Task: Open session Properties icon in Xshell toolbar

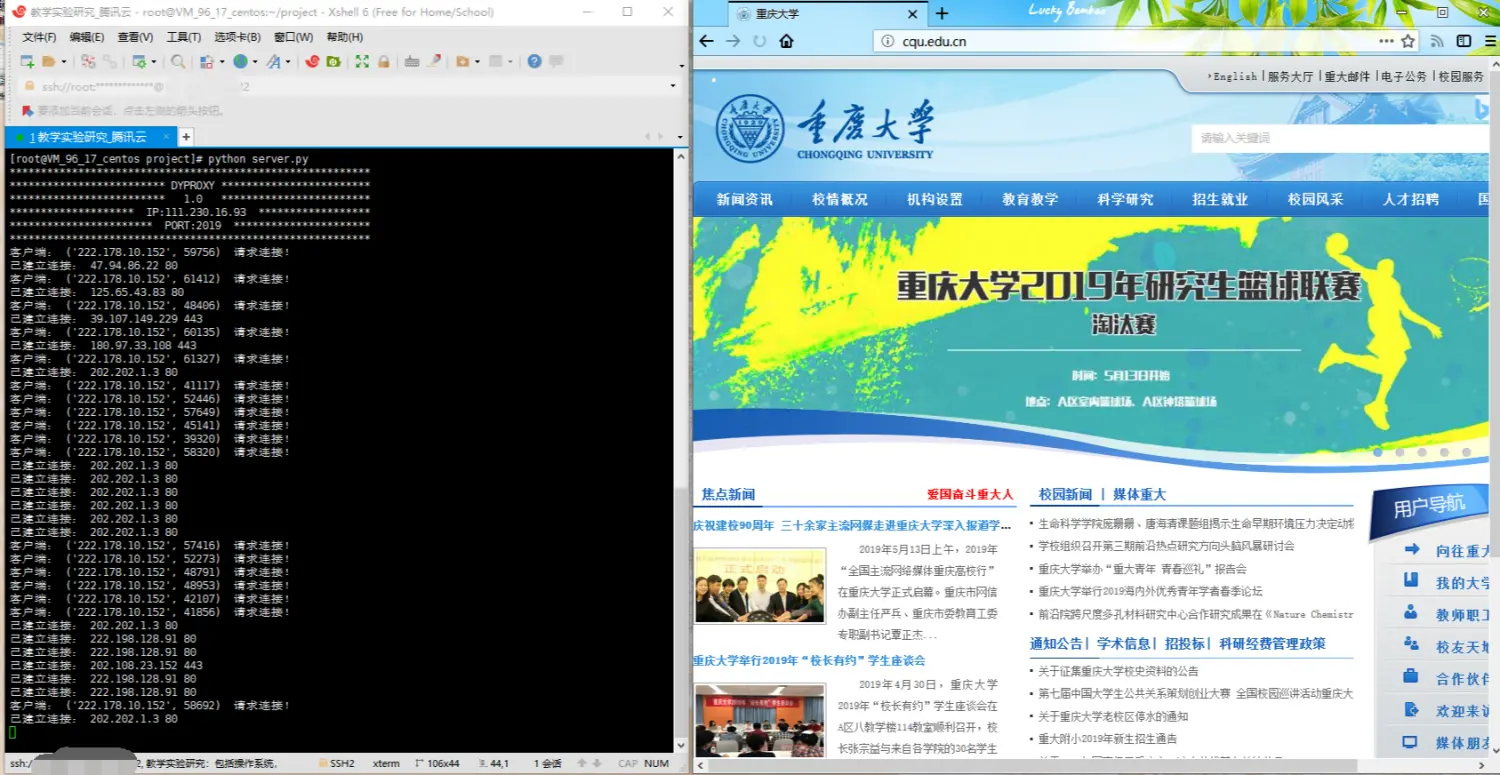Action: tap(140, 61)
